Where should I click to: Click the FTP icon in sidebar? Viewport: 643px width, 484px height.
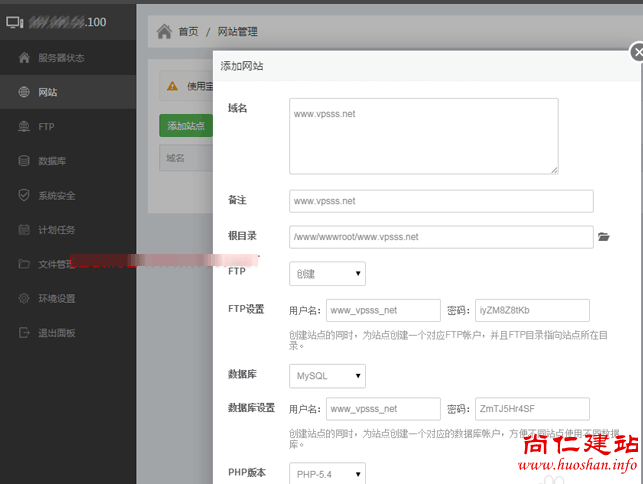pyautogui.click(x=24, y=127)
